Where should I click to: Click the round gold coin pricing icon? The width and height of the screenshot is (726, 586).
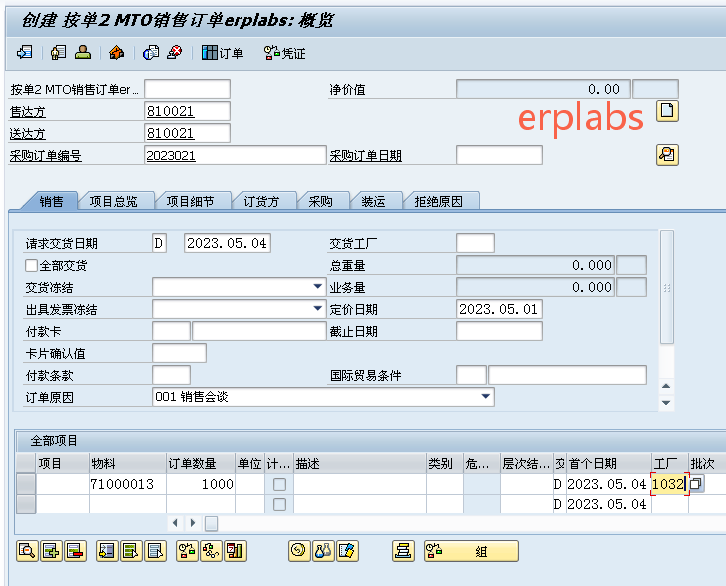(299, 551)
